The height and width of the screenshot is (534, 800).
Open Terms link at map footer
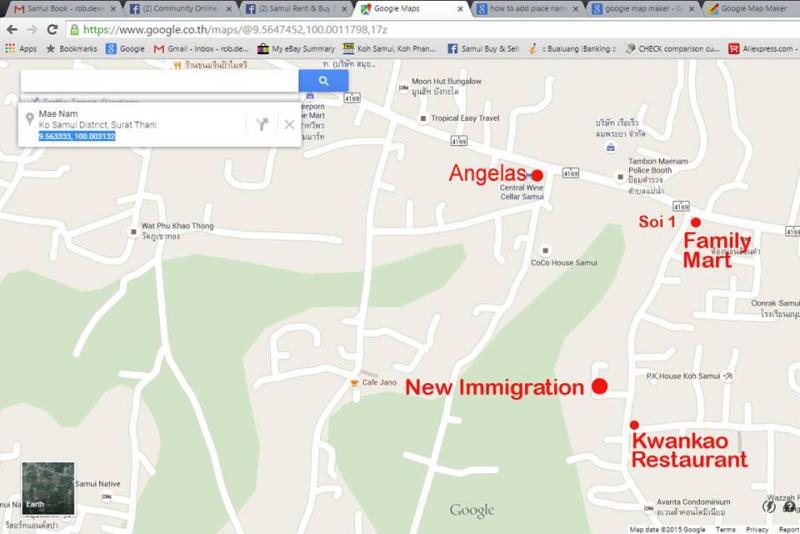726,529
